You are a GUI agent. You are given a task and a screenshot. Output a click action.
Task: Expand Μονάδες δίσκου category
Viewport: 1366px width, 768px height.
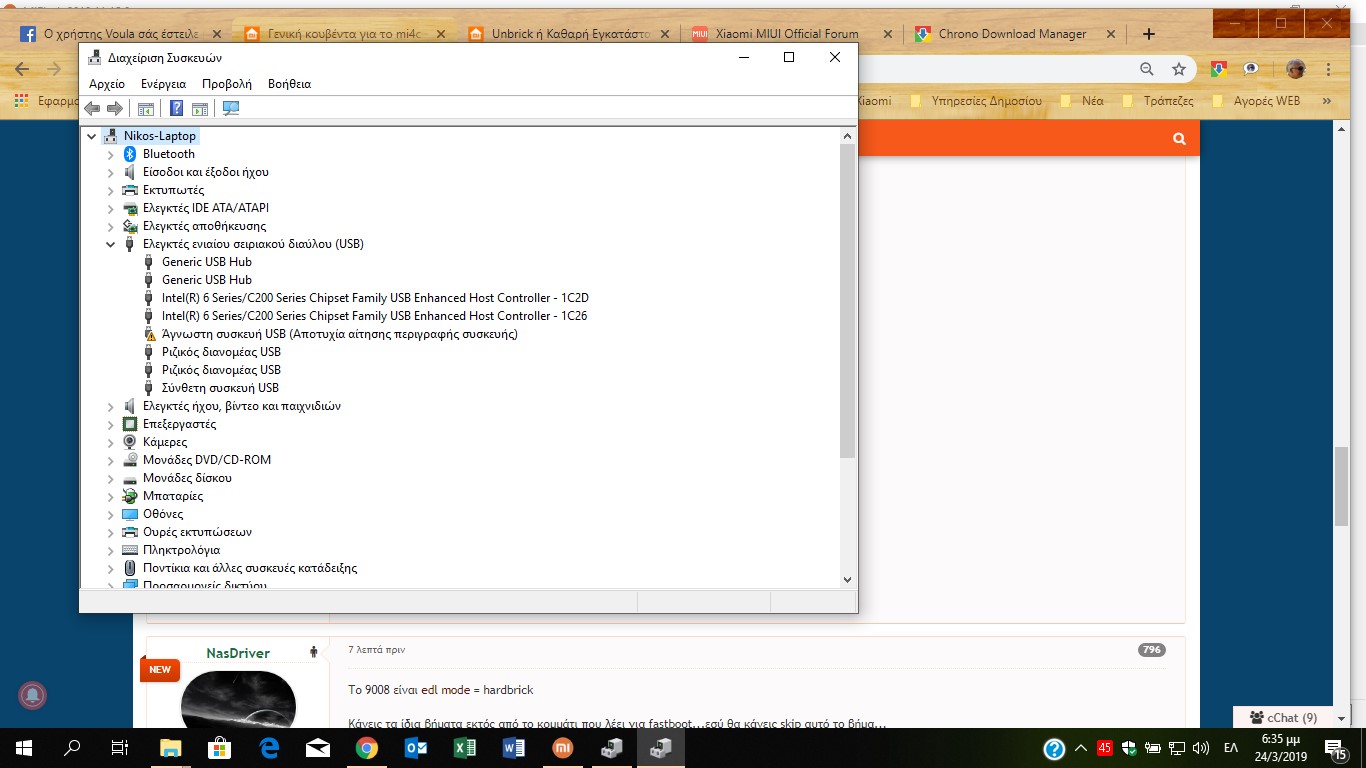pyautogui.click(x=111, y=478)
